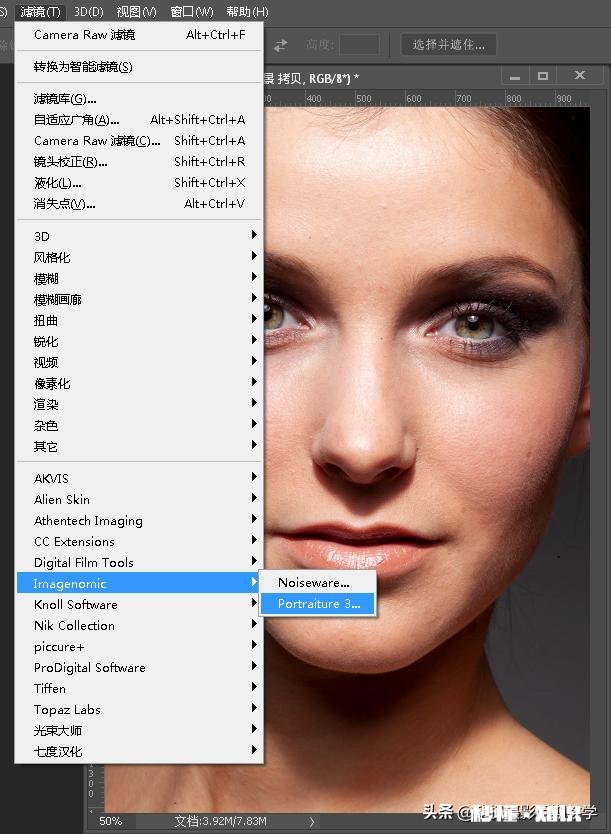
Task: Click the 选择并遮住 button
Action: [449, 44]
